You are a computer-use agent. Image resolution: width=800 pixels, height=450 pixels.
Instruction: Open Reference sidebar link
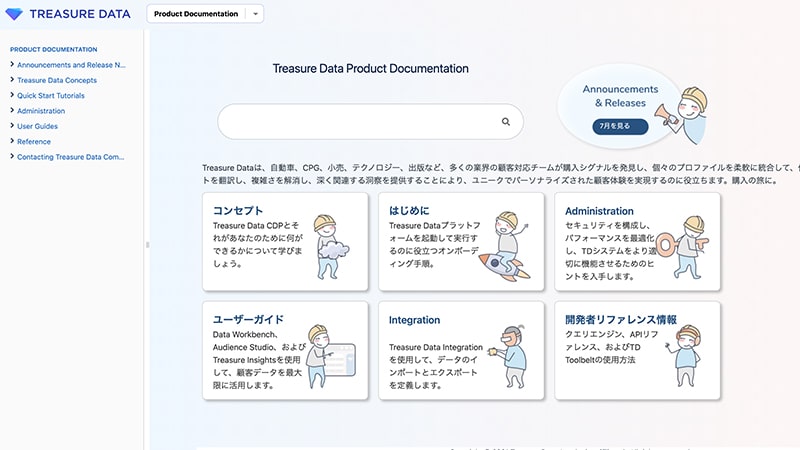[34, 141]
